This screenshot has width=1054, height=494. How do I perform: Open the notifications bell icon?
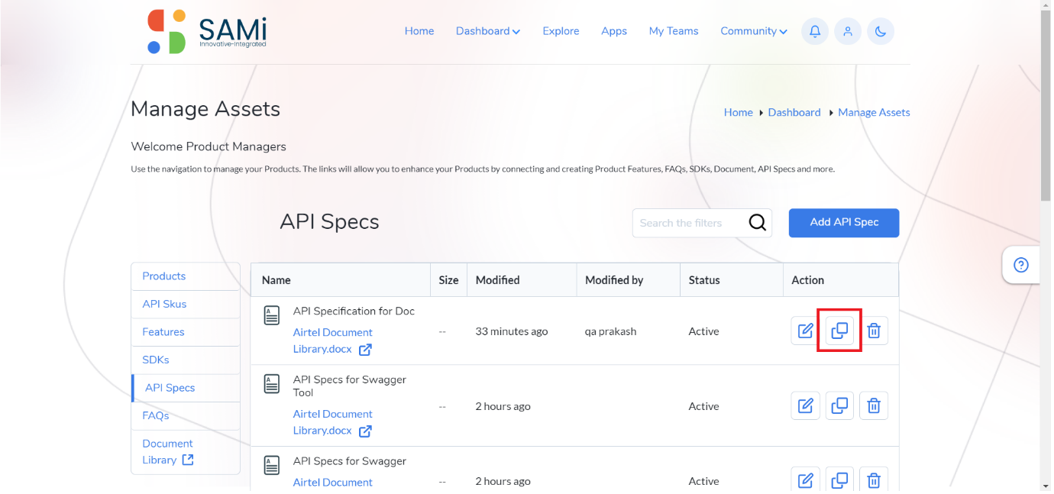click(x=815, y=32)
